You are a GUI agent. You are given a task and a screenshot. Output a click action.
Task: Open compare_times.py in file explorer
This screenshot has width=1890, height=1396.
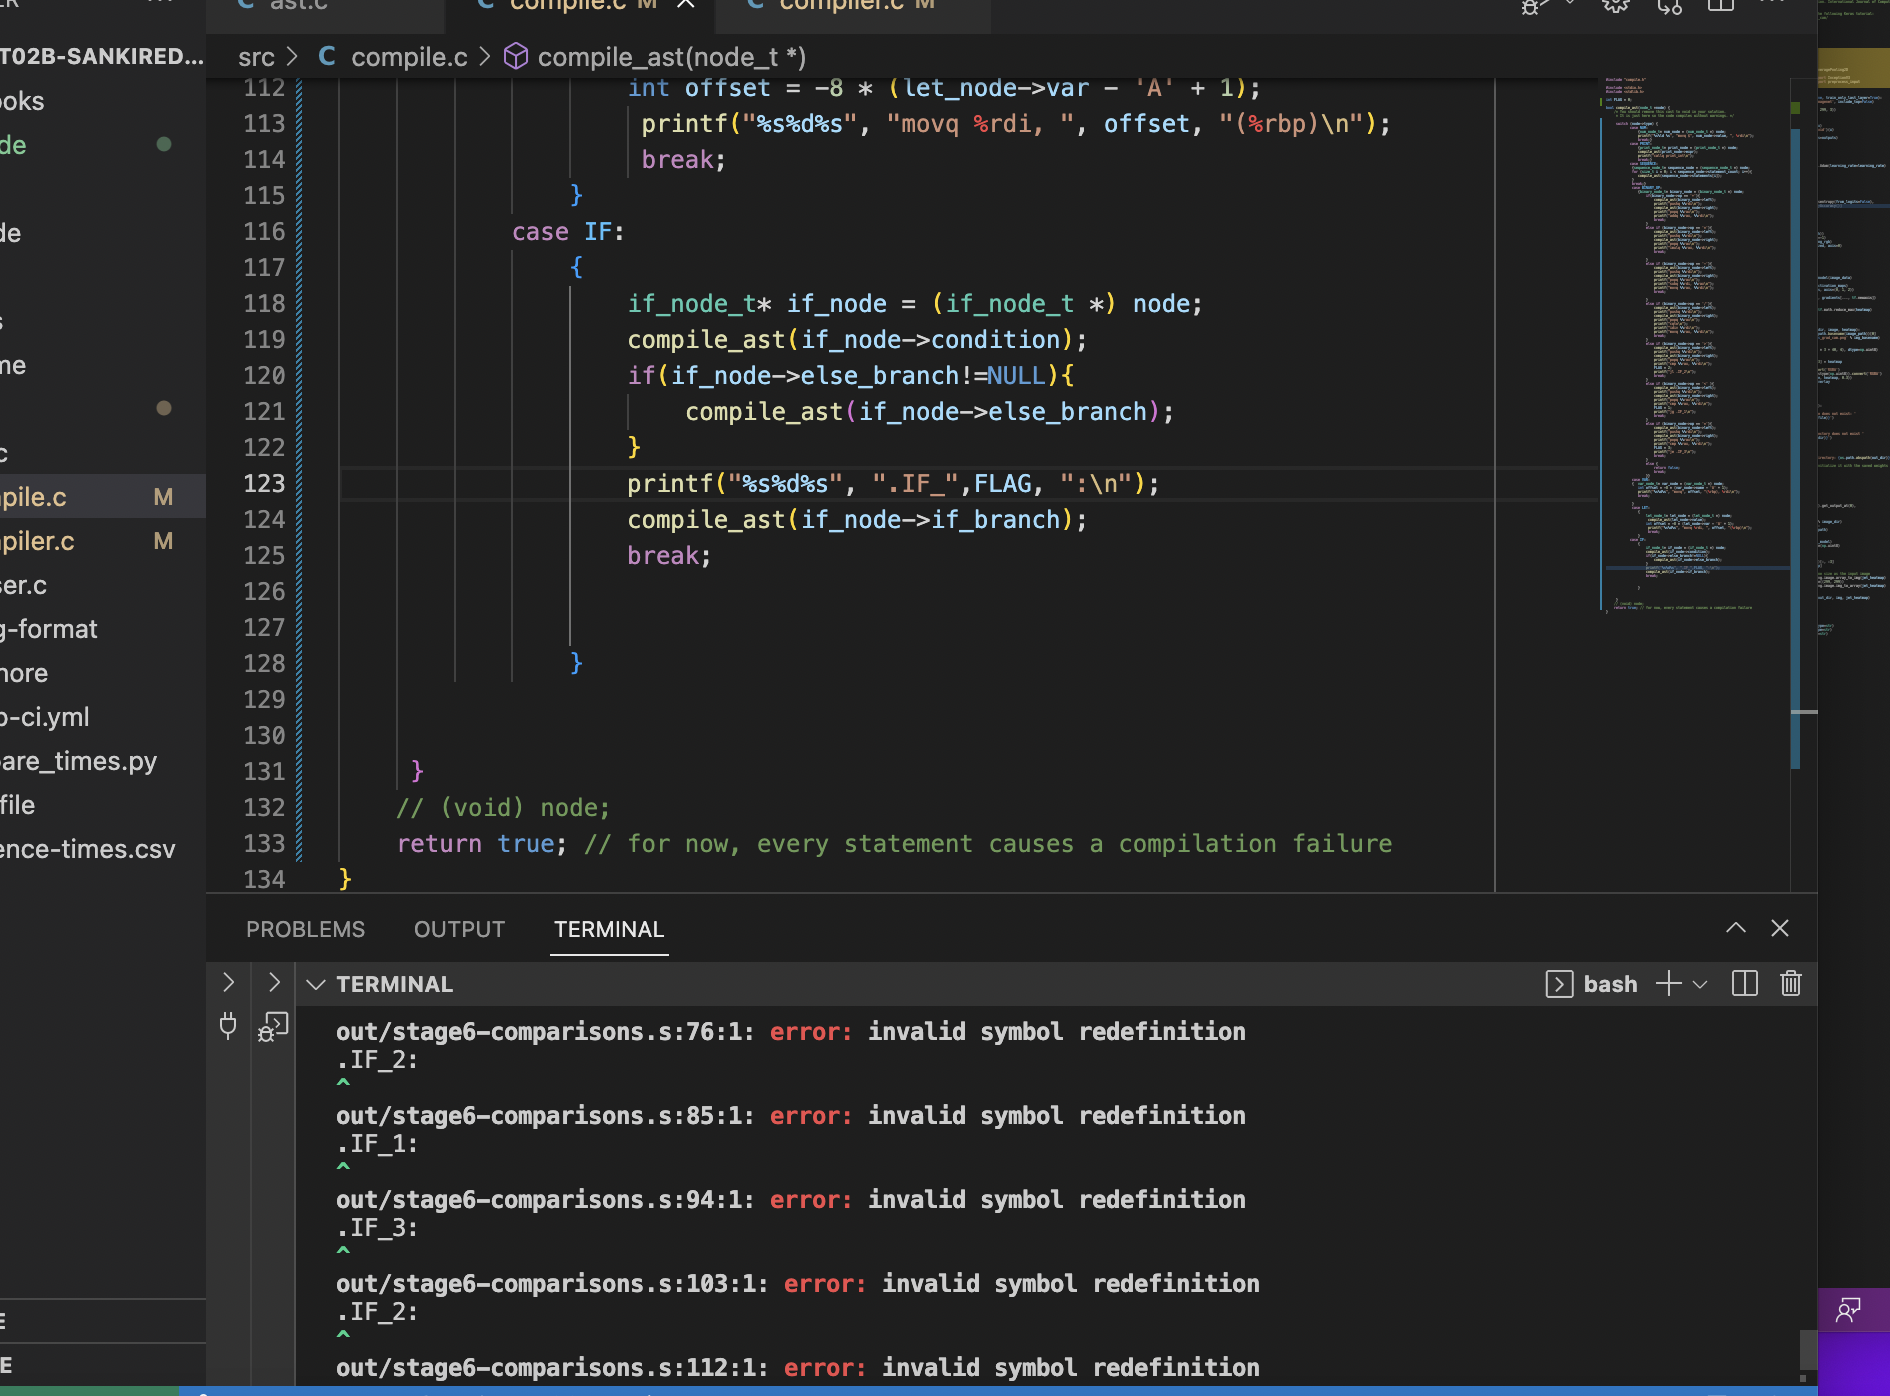coord(80,761)
